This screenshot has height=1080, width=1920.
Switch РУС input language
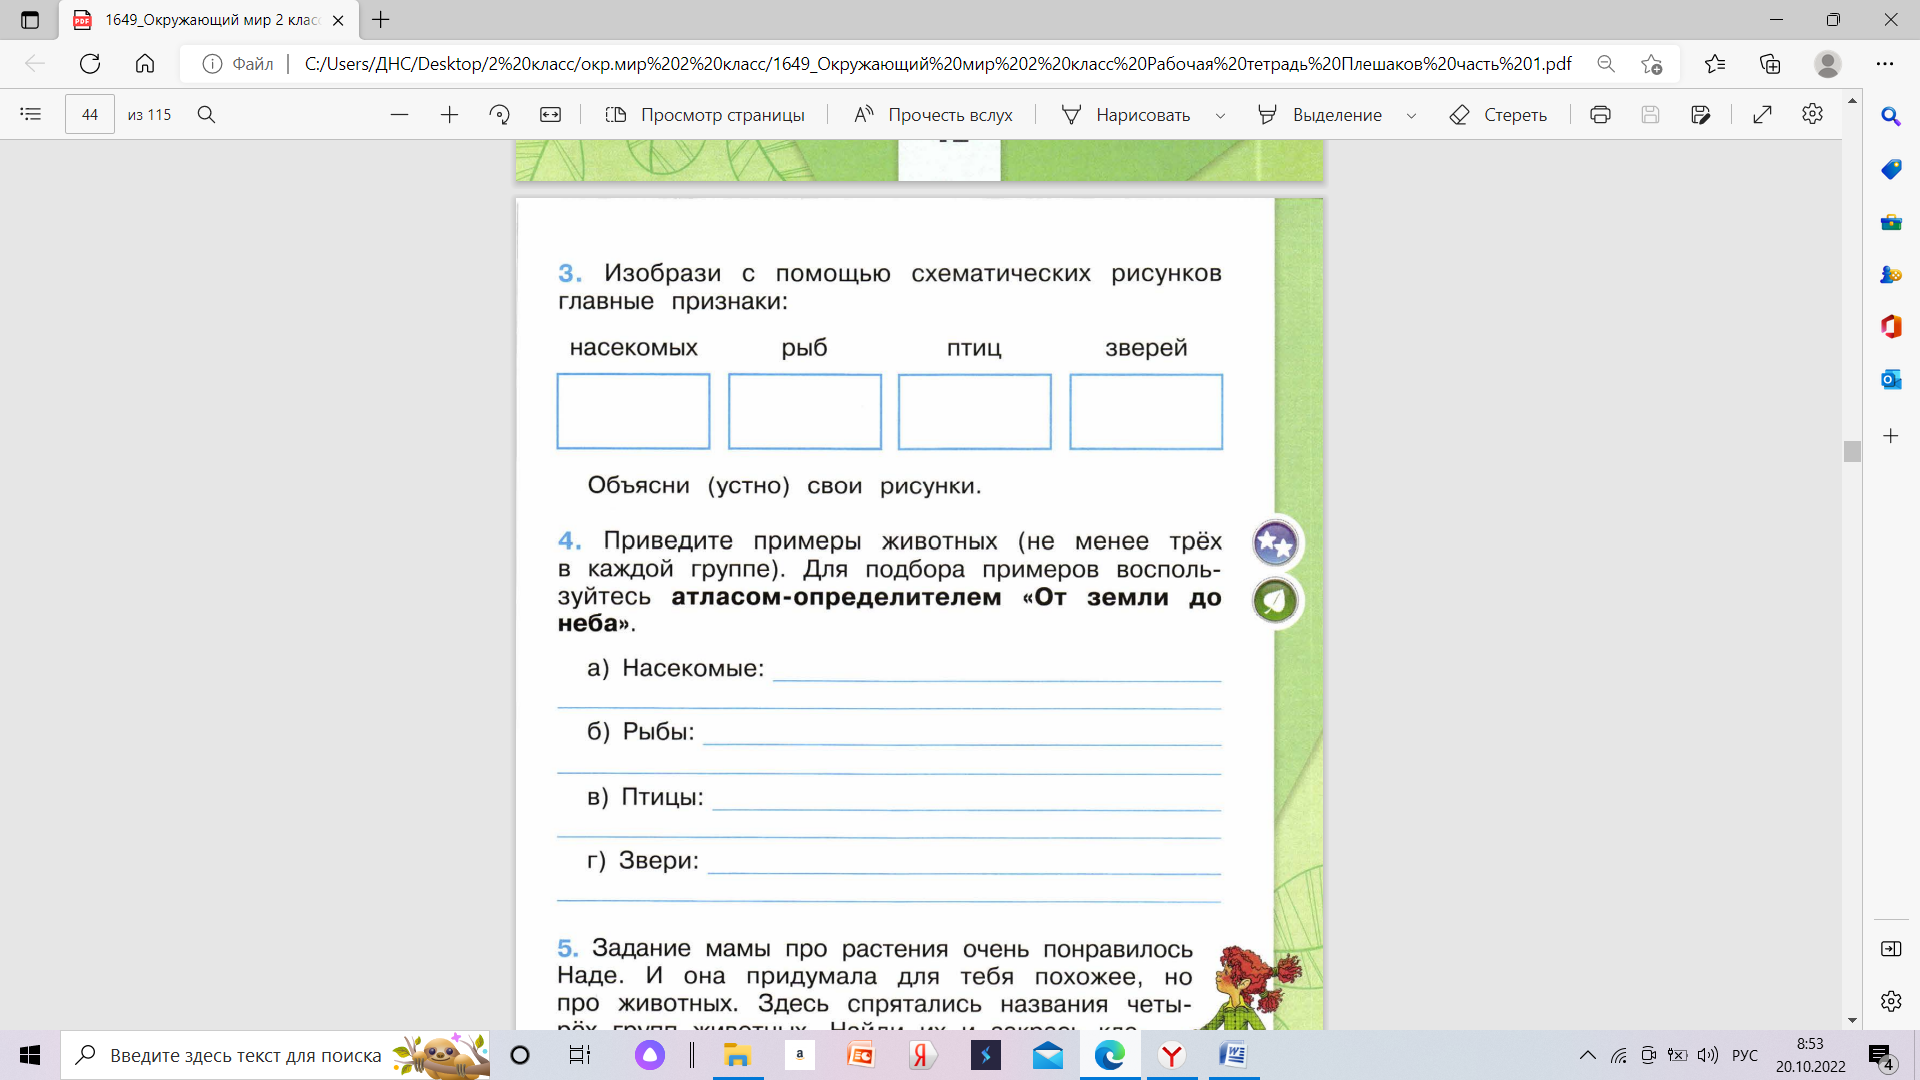1745,1055
